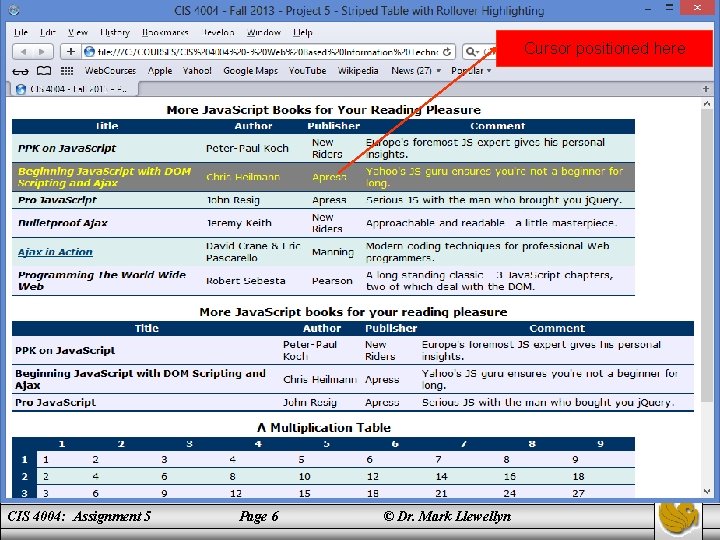Click 'Manning' publisher cell
Screen dimensions: 720x540
click(333, 252)
